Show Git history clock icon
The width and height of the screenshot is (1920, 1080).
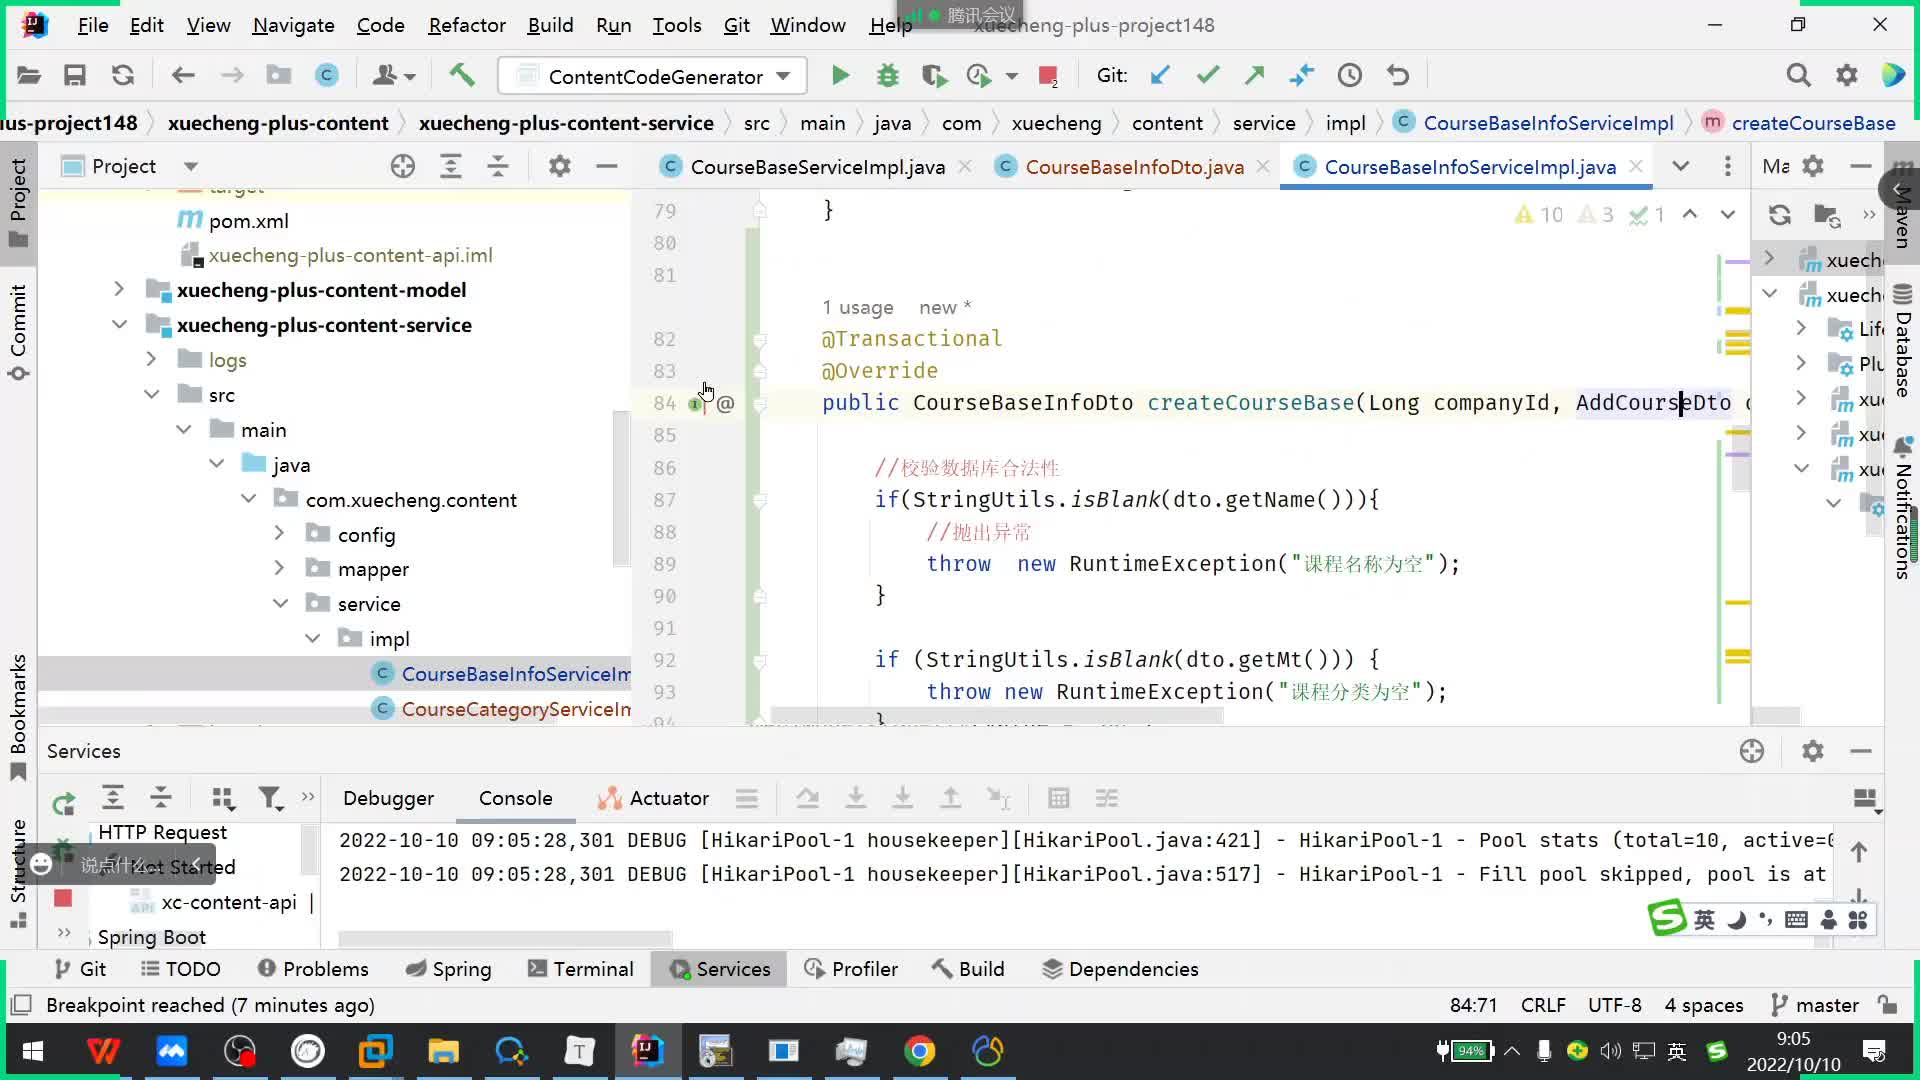[1350, 76]
